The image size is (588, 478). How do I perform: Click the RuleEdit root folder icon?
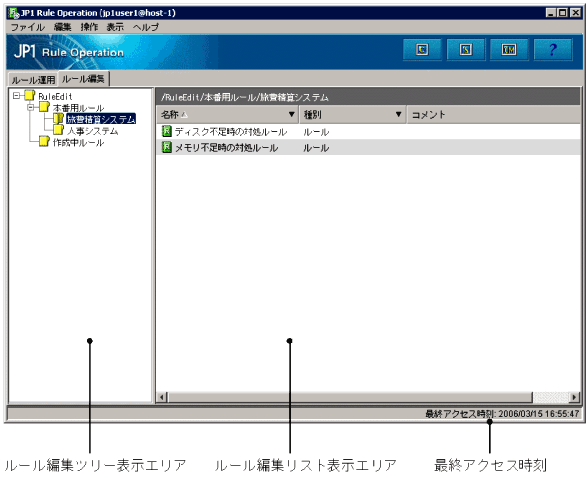(30, 96)
